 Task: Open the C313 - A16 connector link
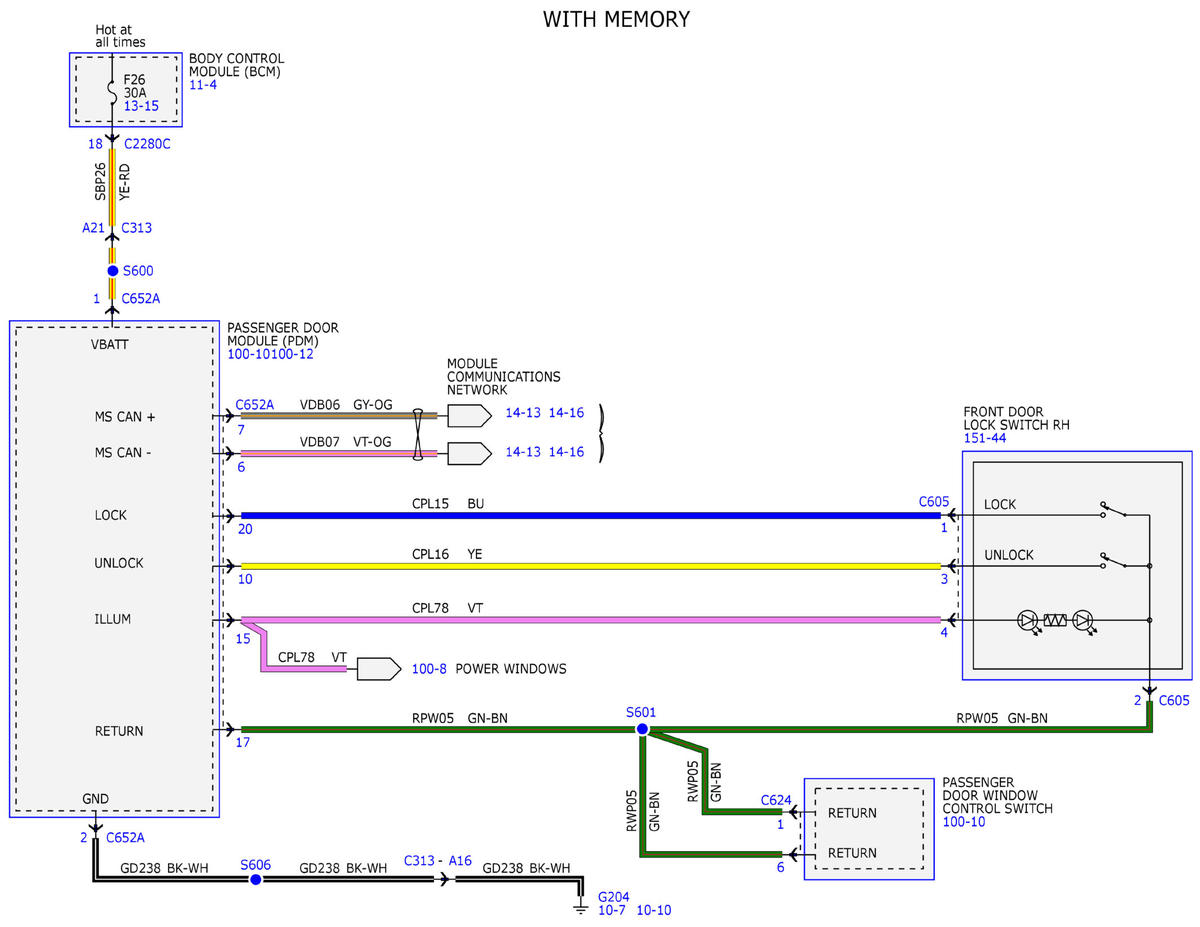point(437,860)
